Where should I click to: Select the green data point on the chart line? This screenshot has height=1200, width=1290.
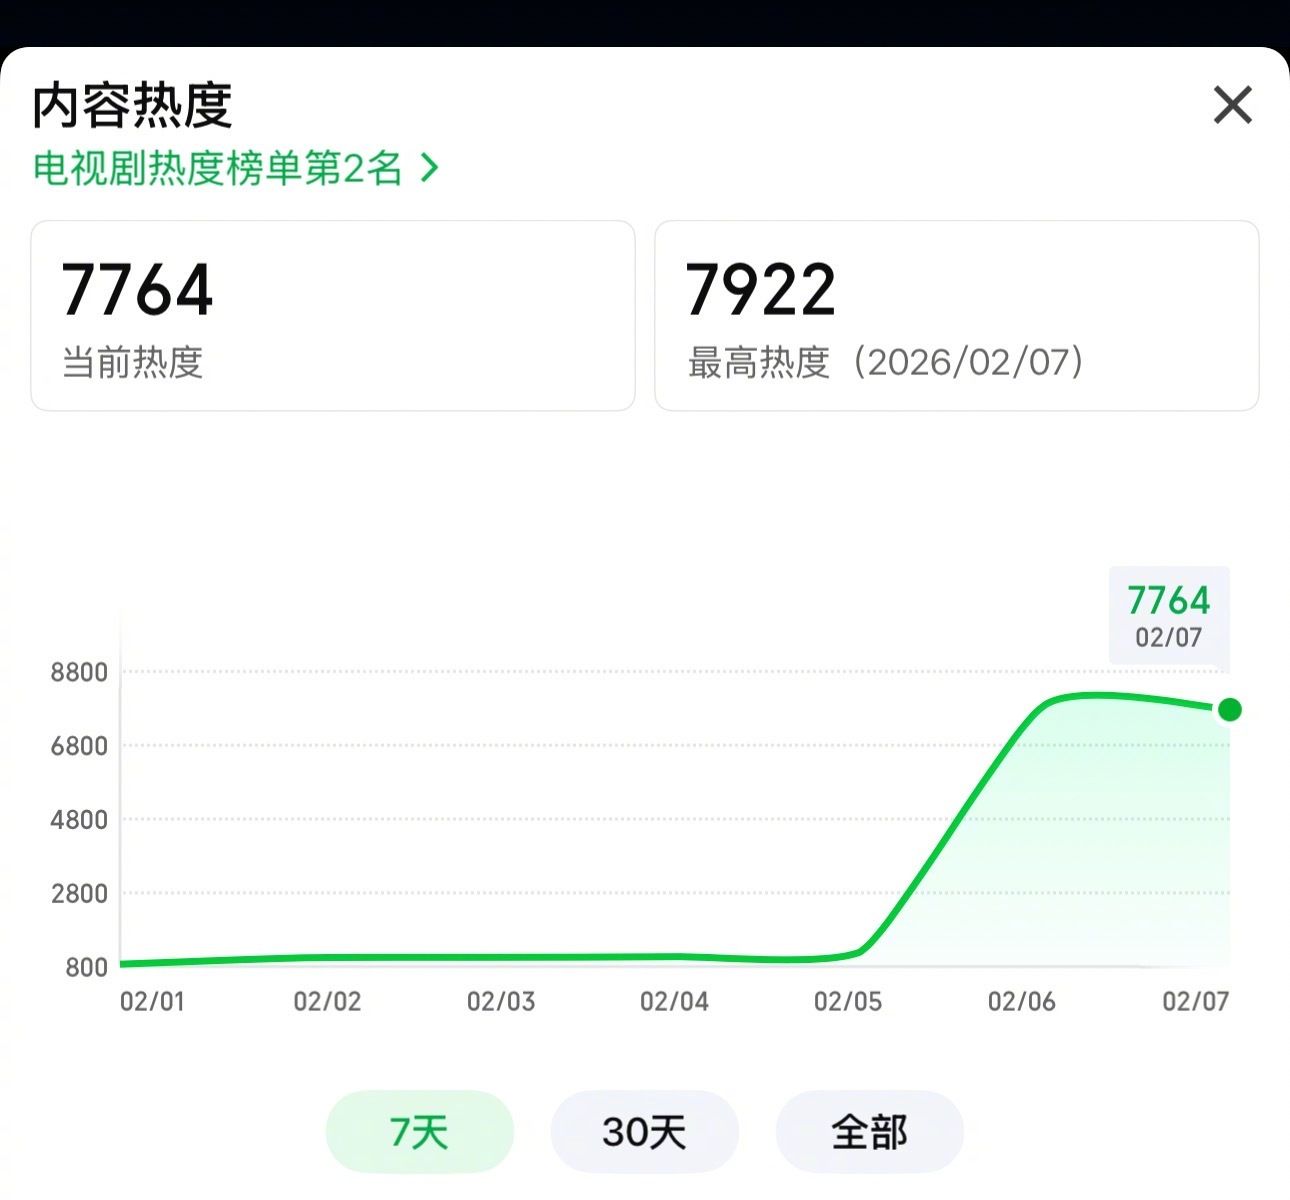[x=1228, y=710]
